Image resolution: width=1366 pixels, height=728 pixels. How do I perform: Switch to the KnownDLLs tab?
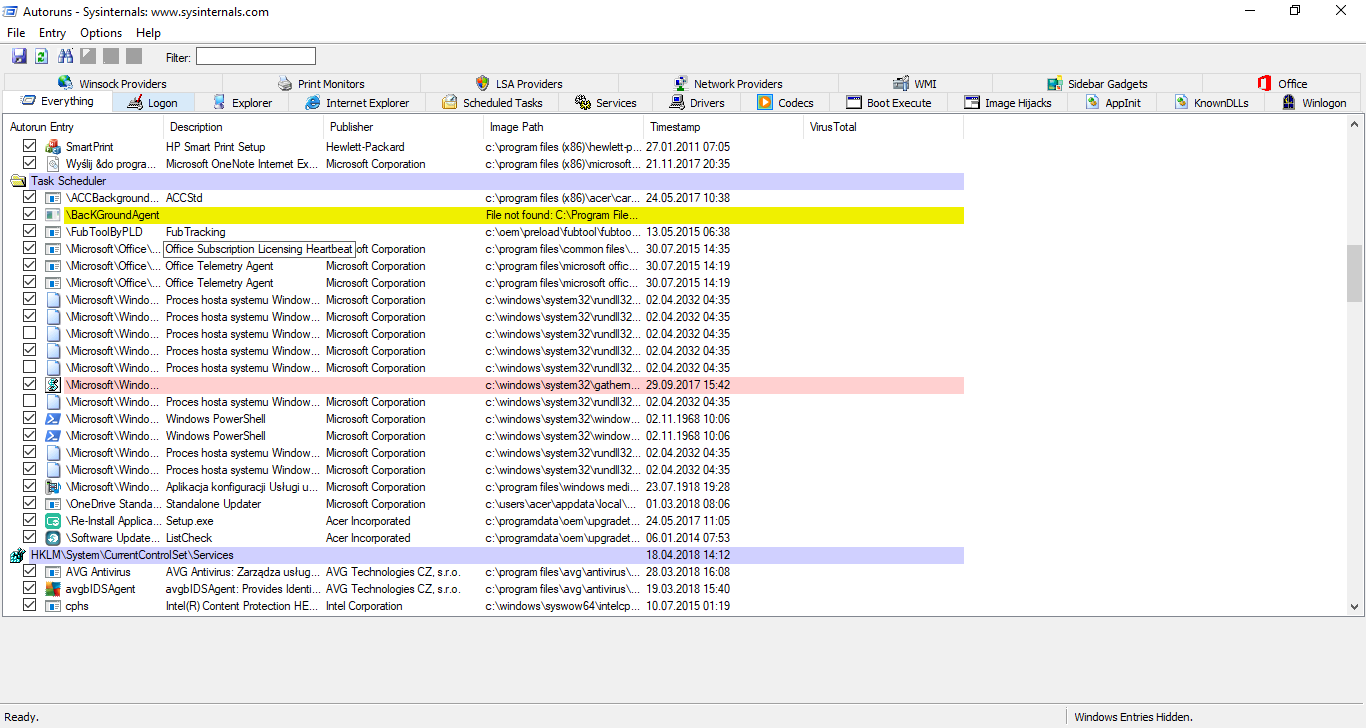tap(1211, 102)
